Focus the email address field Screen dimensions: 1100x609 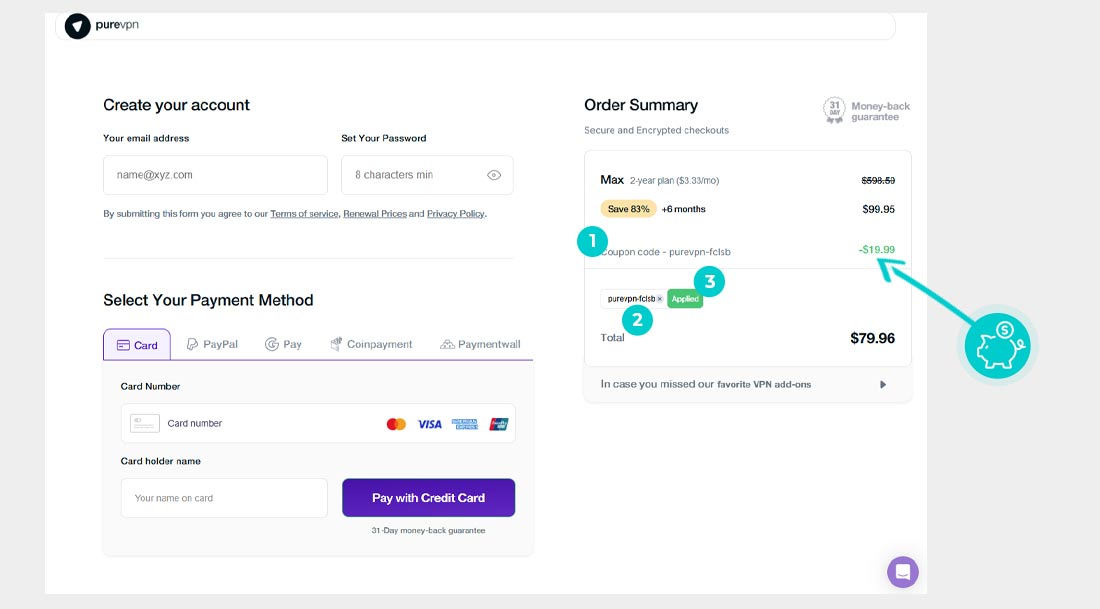215,175
